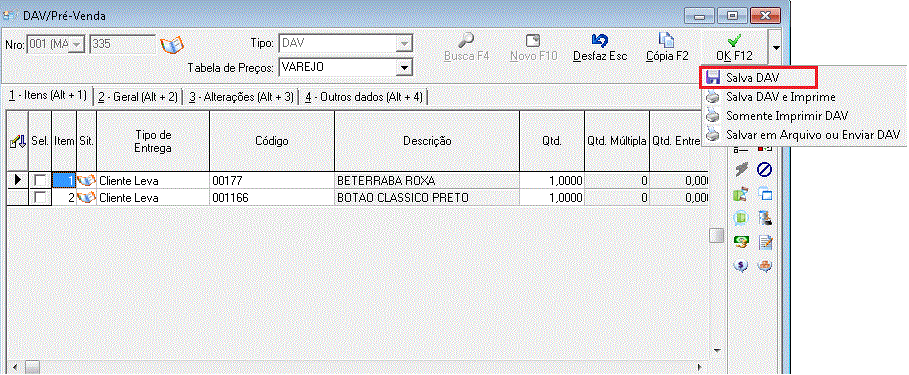Click the green money bill icon

coord(741,242)
